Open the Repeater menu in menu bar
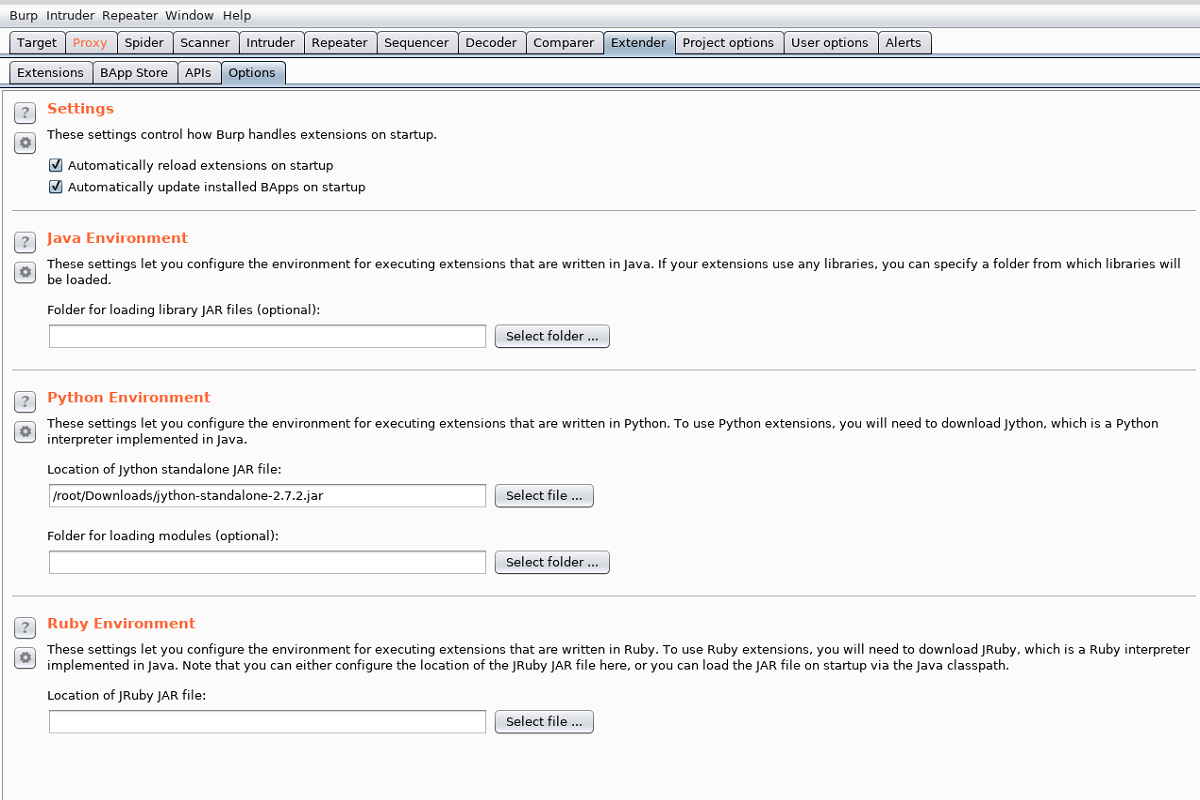This screenshot has height=800, width=1200. click(131, 15)
